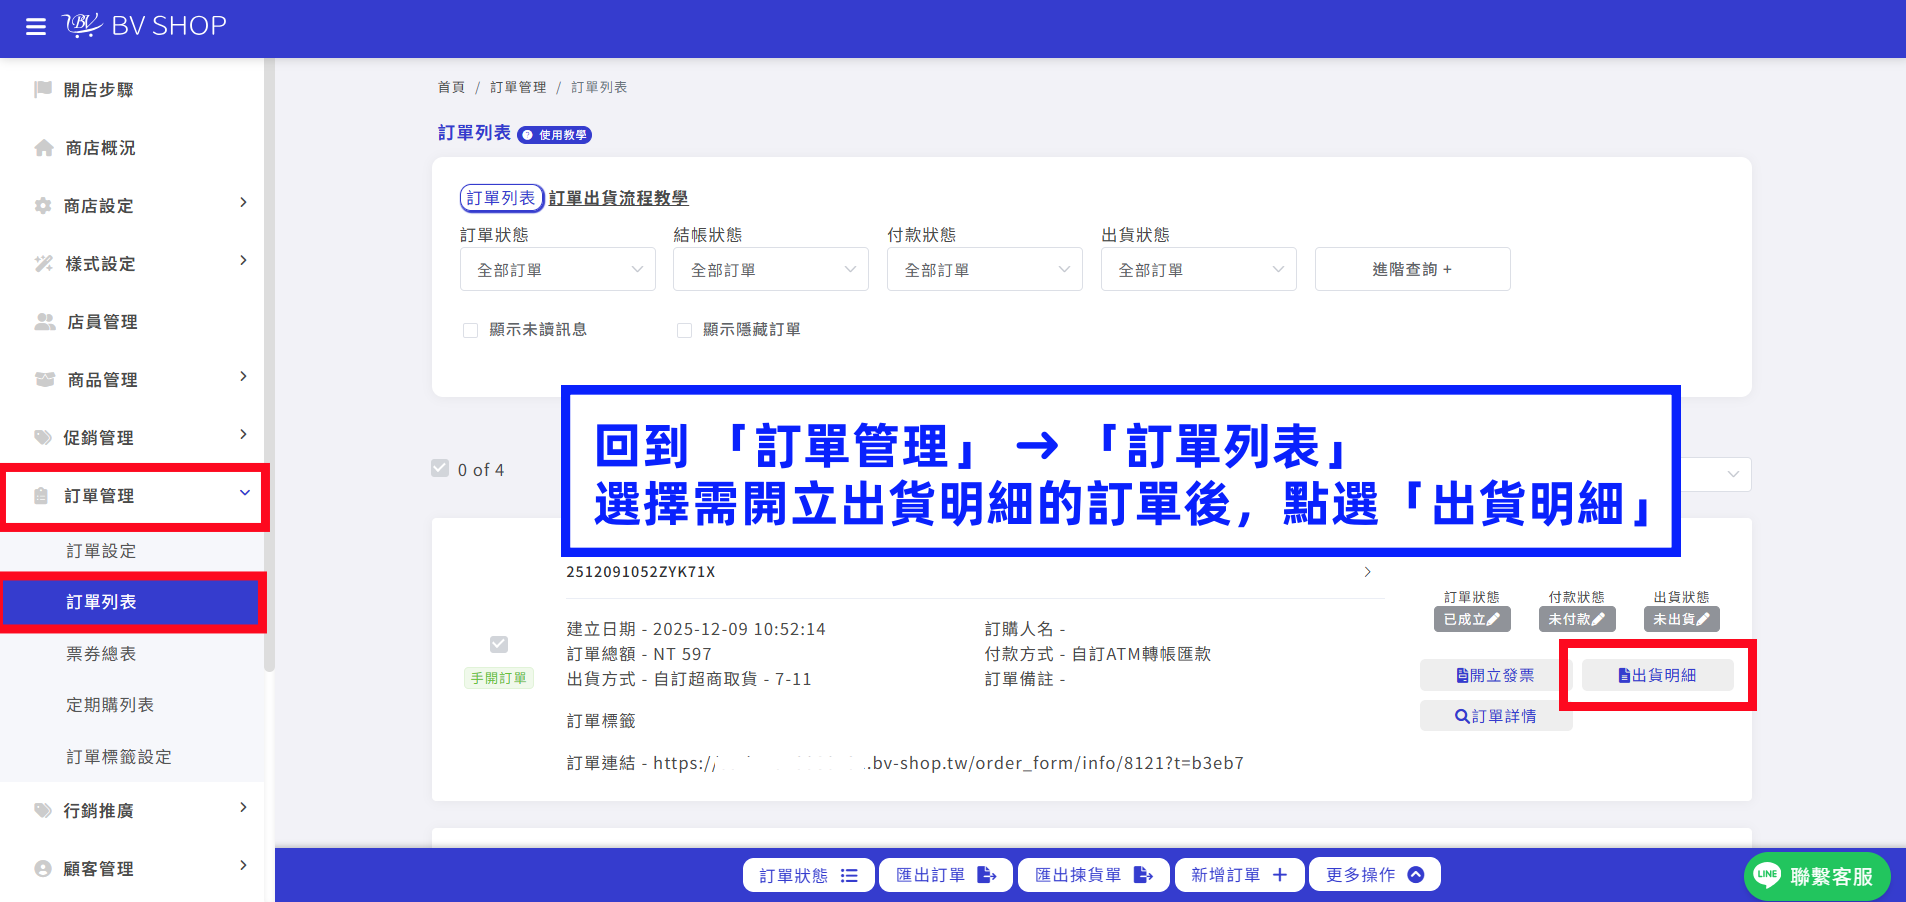
Task: Collapse the 訂單管理 sidebar chevron
Action: [x=245, y=493]
